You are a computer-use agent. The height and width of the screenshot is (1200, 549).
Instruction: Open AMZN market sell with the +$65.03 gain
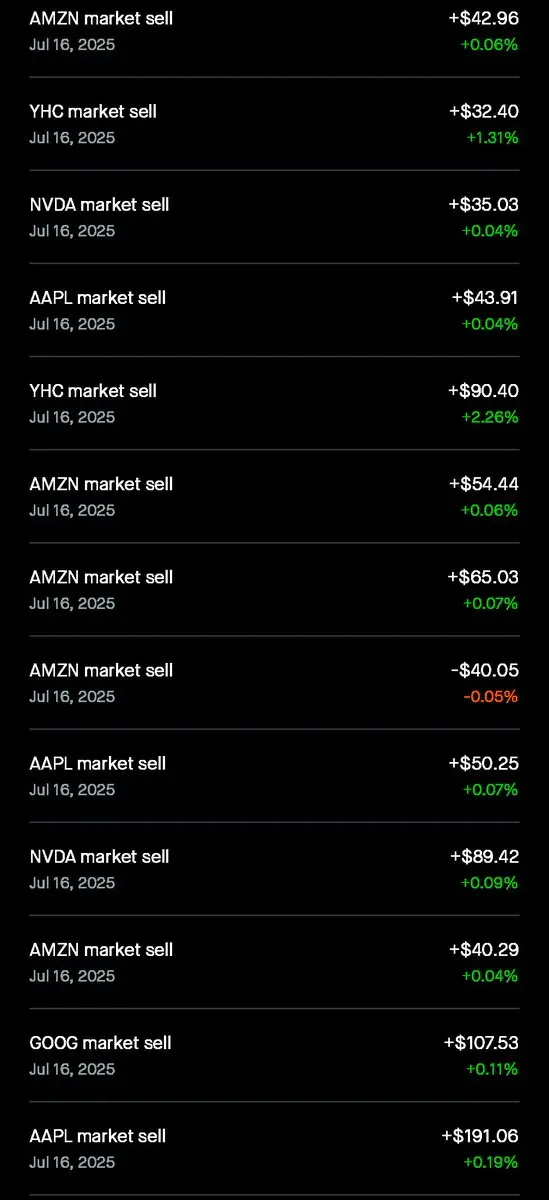click(274, 590)
